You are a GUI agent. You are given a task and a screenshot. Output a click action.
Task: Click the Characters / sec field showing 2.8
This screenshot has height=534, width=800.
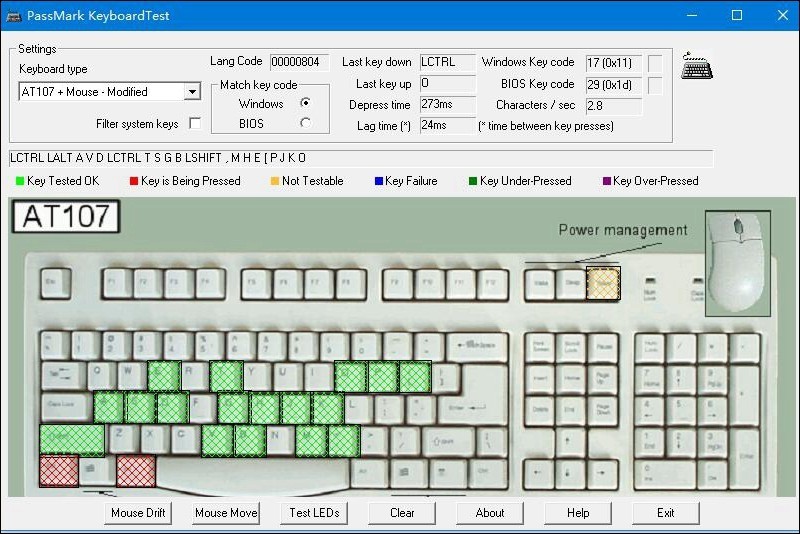point(614,106)
